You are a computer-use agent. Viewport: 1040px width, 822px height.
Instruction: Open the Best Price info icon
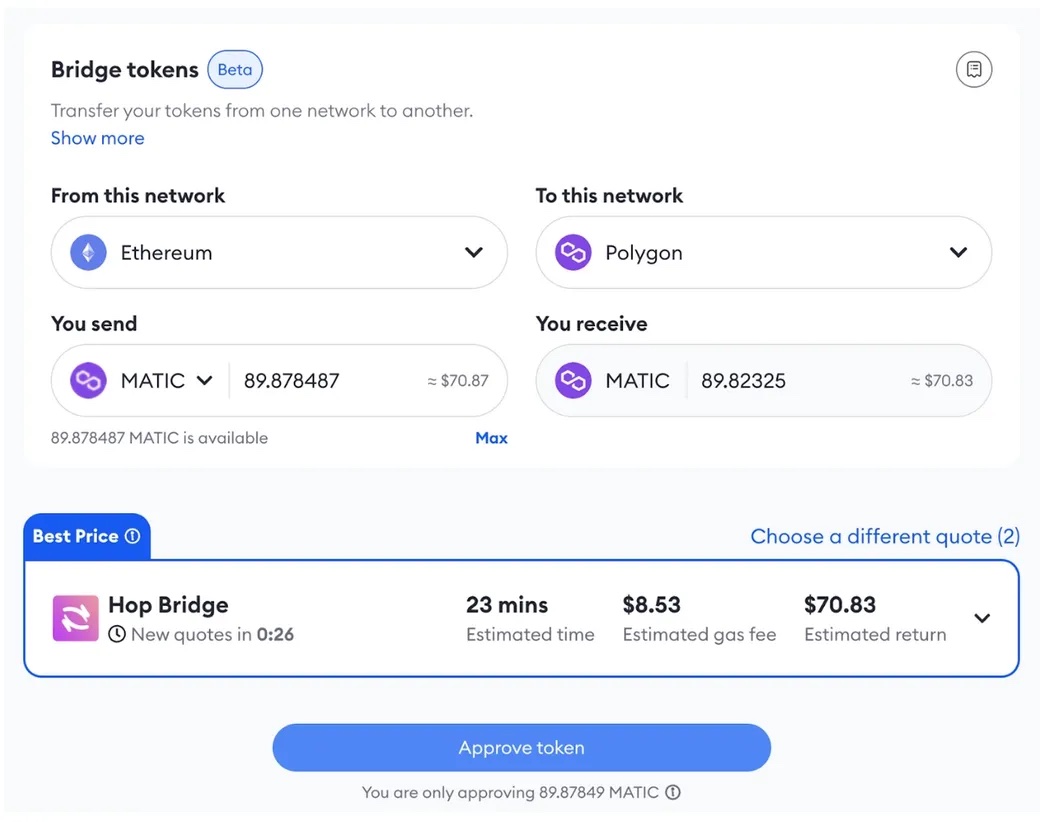133,536
